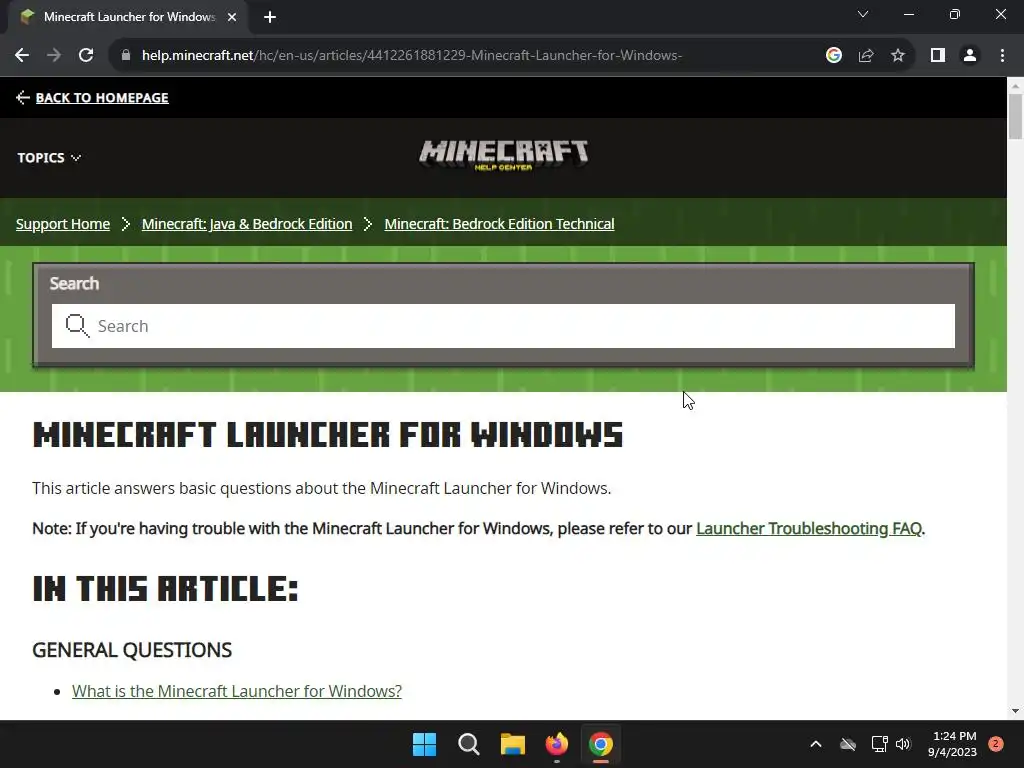Close the Minecraft Launcher for Windows tab

[x=232, y=17]
